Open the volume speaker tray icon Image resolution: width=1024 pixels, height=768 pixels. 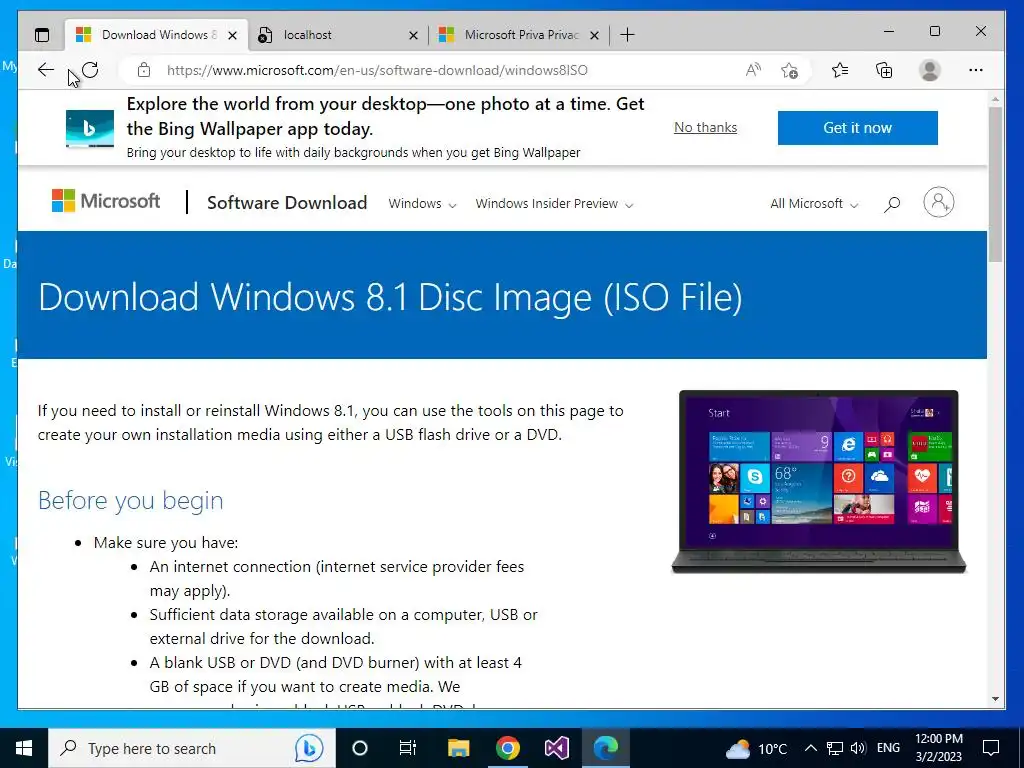click(x=858, y=748)
